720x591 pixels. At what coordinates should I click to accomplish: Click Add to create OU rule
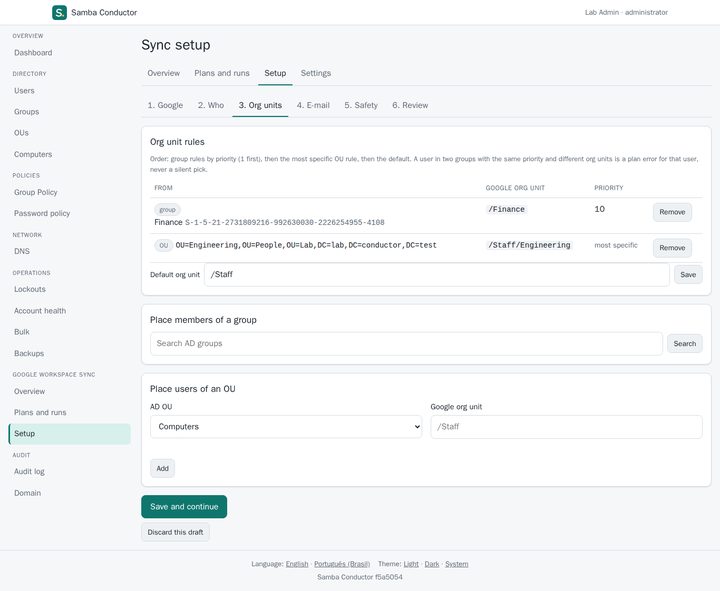[163, 468]
